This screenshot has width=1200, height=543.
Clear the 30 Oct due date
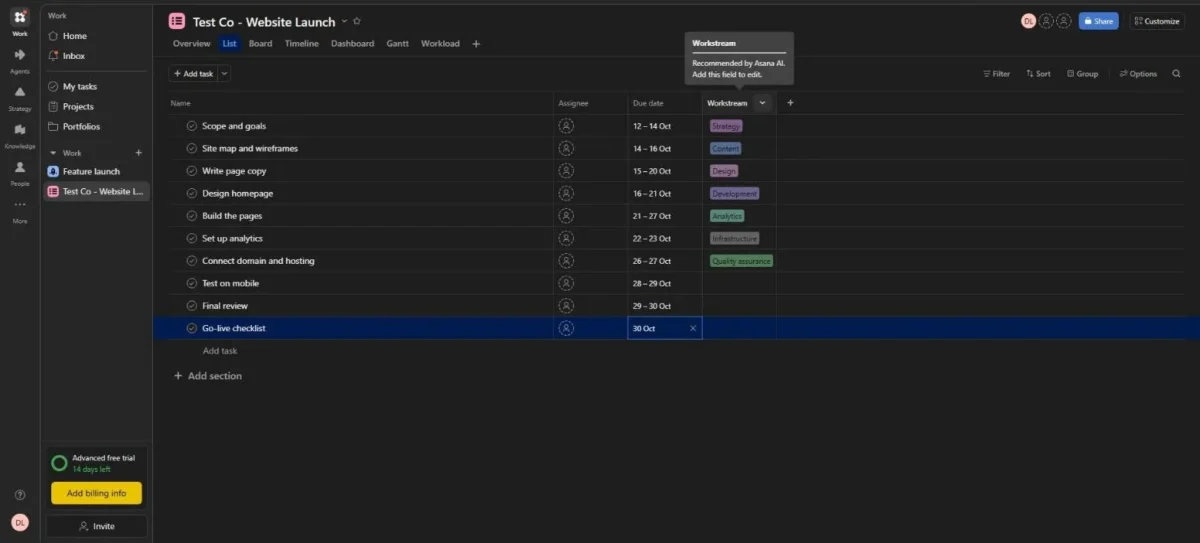(693, 328)
